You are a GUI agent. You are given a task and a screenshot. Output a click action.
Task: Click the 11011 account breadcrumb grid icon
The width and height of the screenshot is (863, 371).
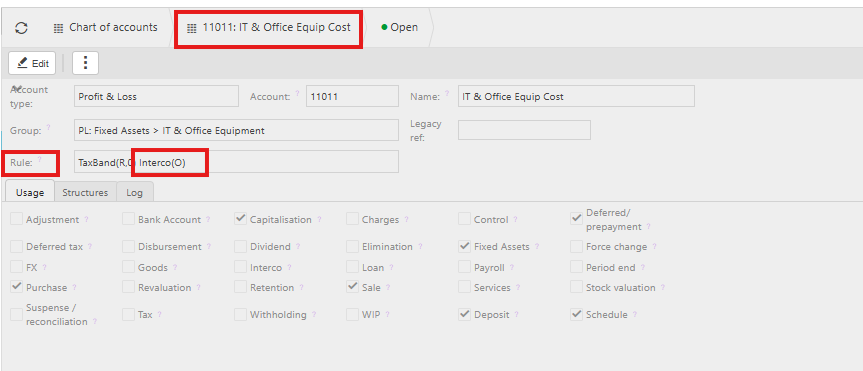click(x=192, y=28)
